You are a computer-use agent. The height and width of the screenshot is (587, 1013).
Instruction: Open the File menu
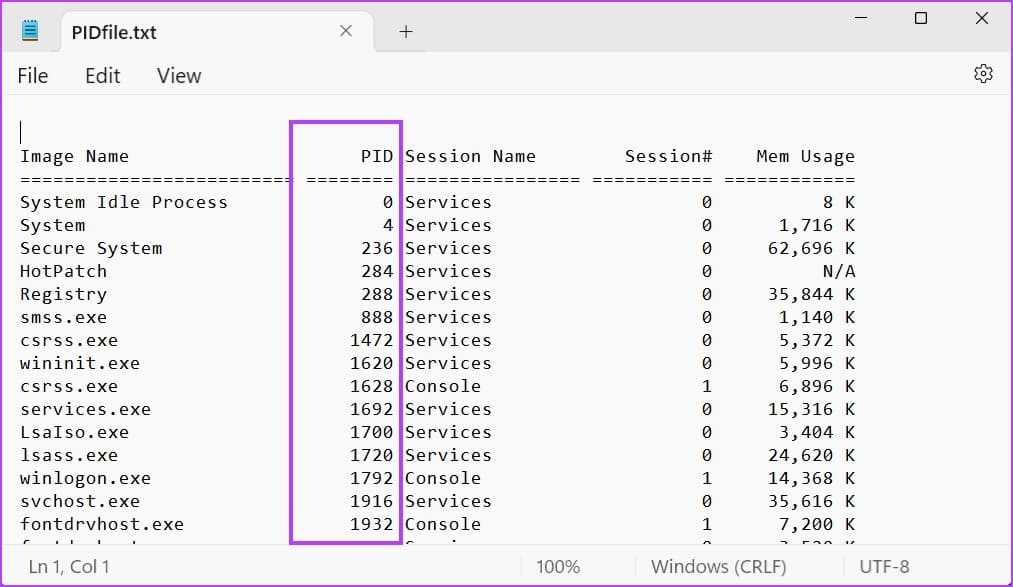33,75
